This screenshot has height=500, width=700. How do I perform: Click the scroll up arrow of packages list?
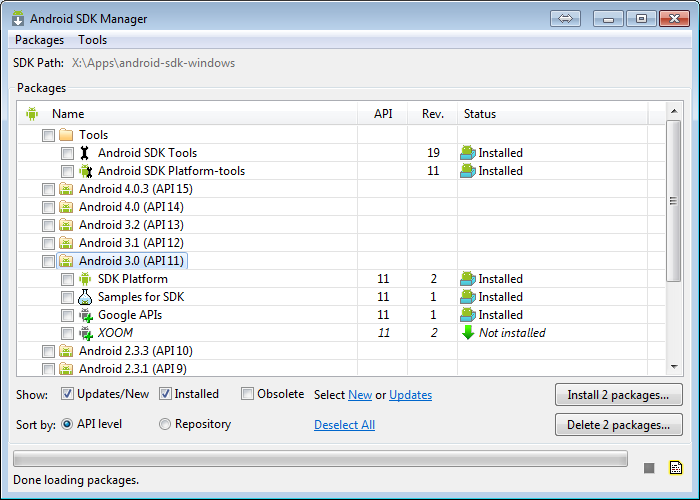point(674,111)
